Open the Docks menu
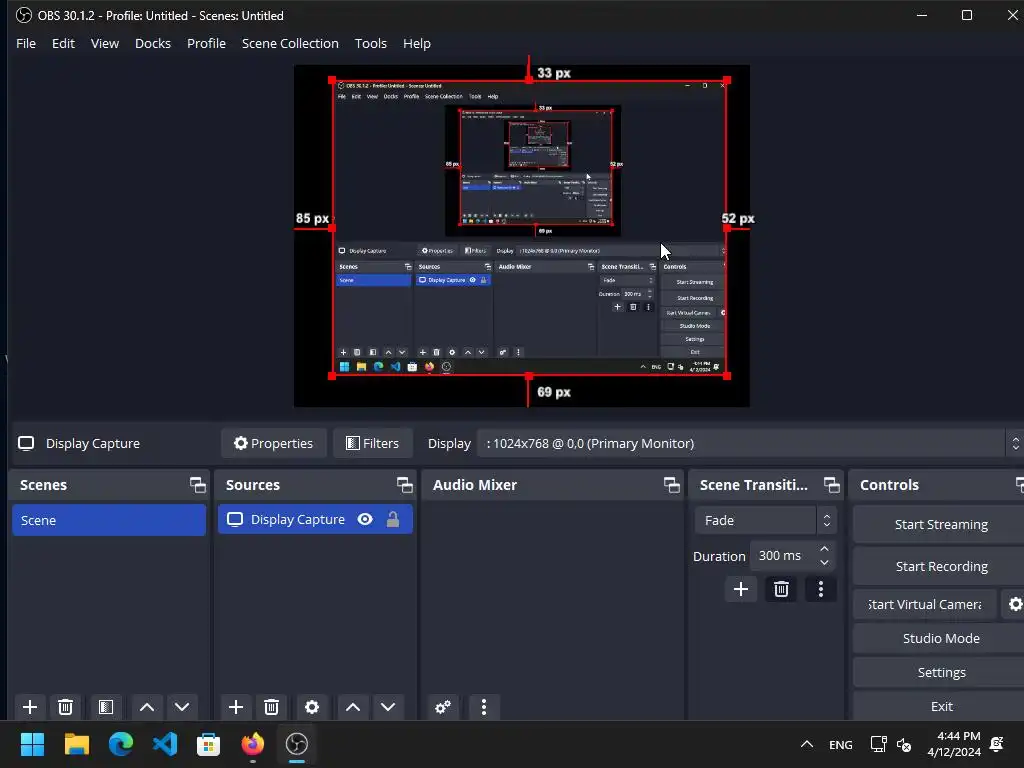1024x768 pixels. [x=153, y=43]
